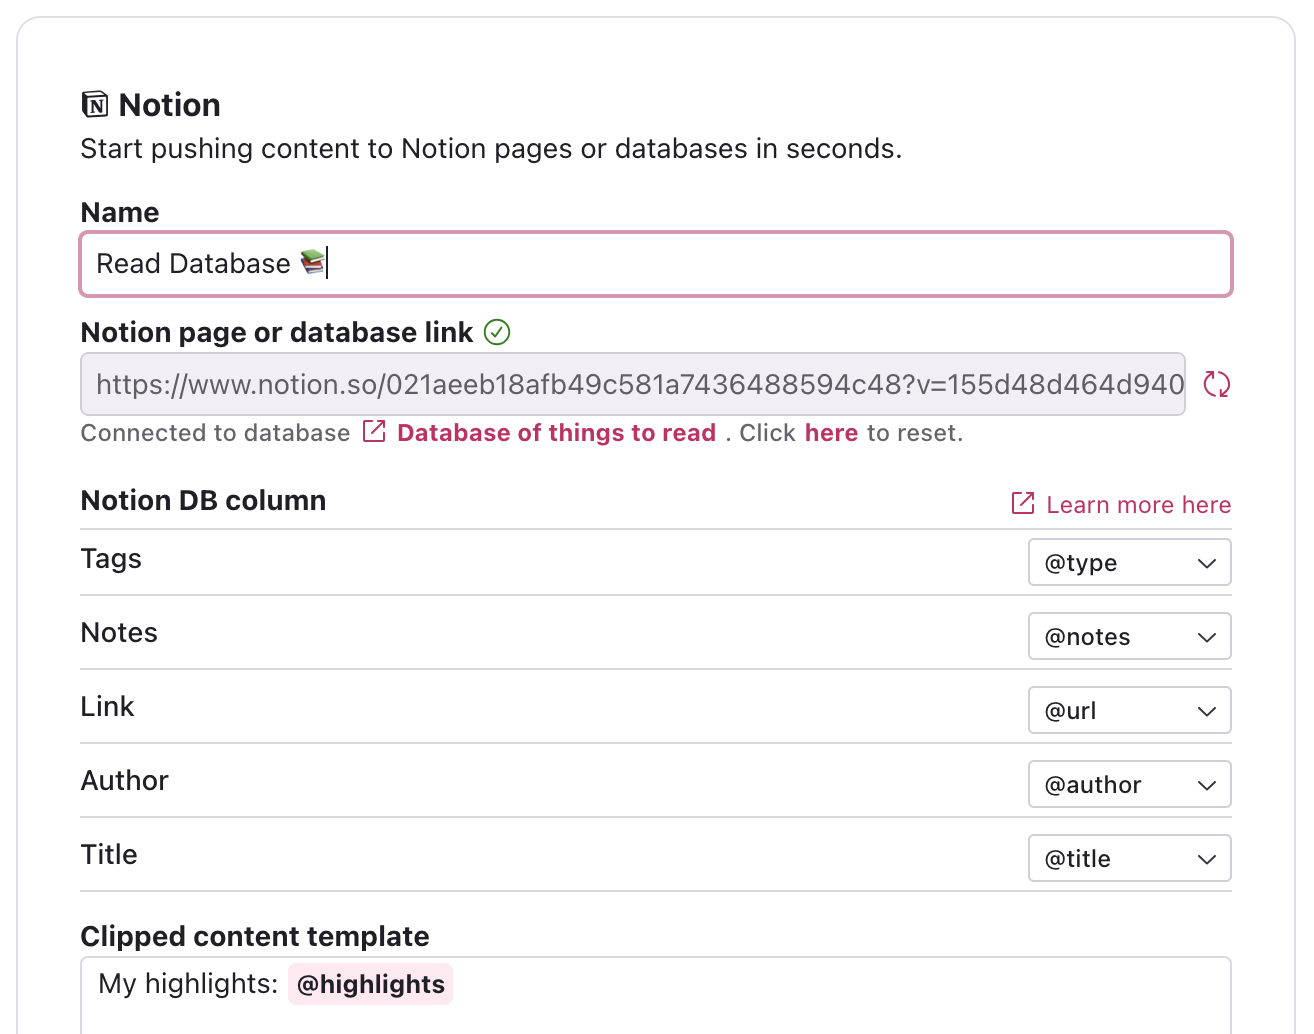The image size is (1314, 1034).
Task: Click the Tags column label
Action: pos(111,559)
